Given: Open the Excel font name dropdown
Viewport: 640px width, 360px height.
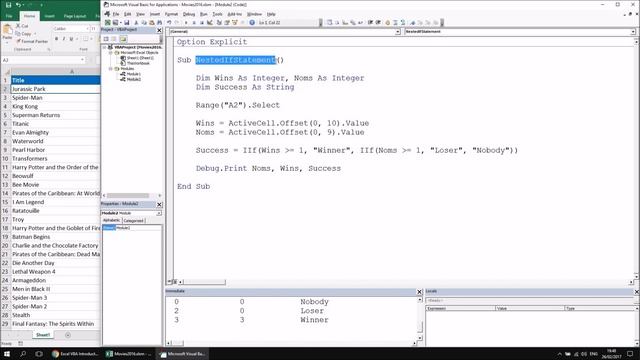Looking at the screenshot, I should 87,29.
